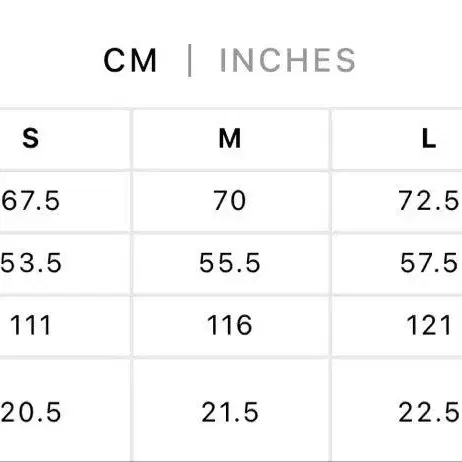
Task: Click the divider between CM and INCHES
Action: [x=189, y=60]
